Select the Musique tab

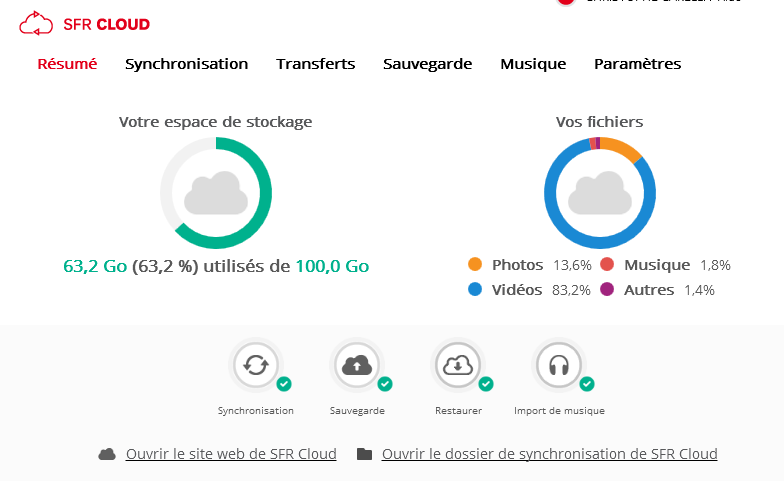[533, 64]
